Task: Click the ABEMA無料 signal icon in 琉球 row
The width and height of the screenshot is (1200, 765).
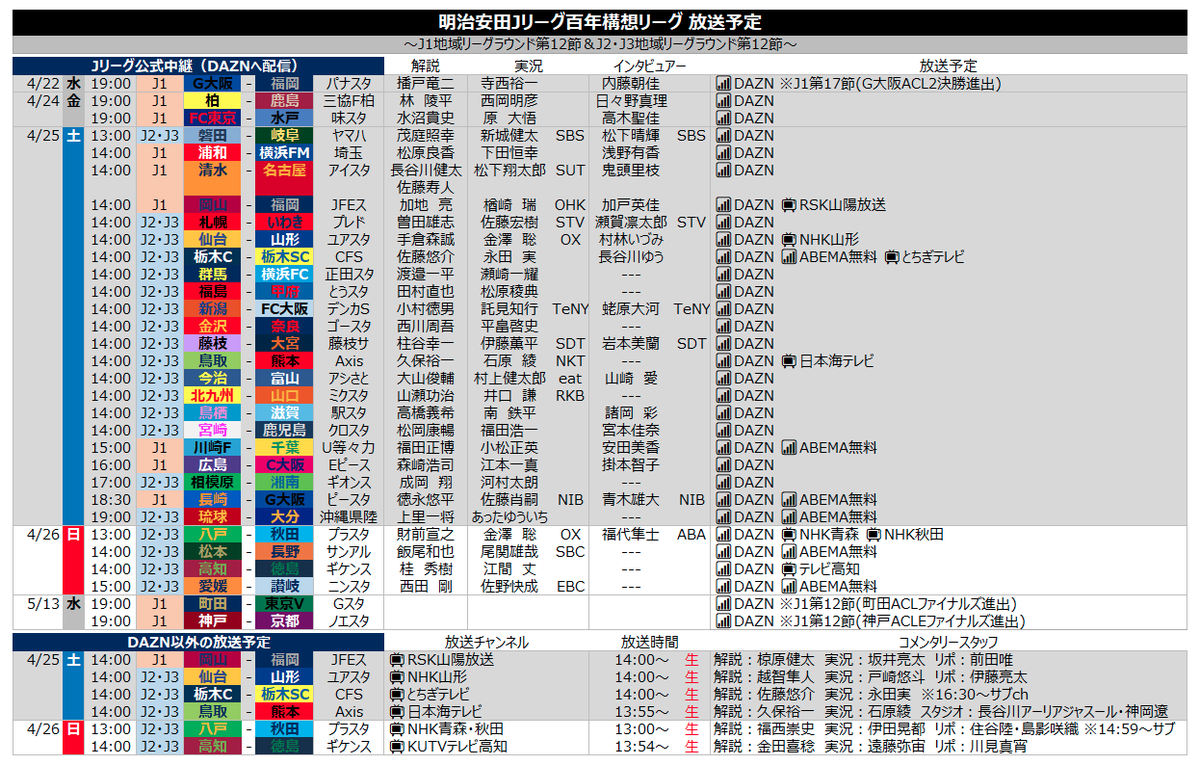Action: point(788,517)
